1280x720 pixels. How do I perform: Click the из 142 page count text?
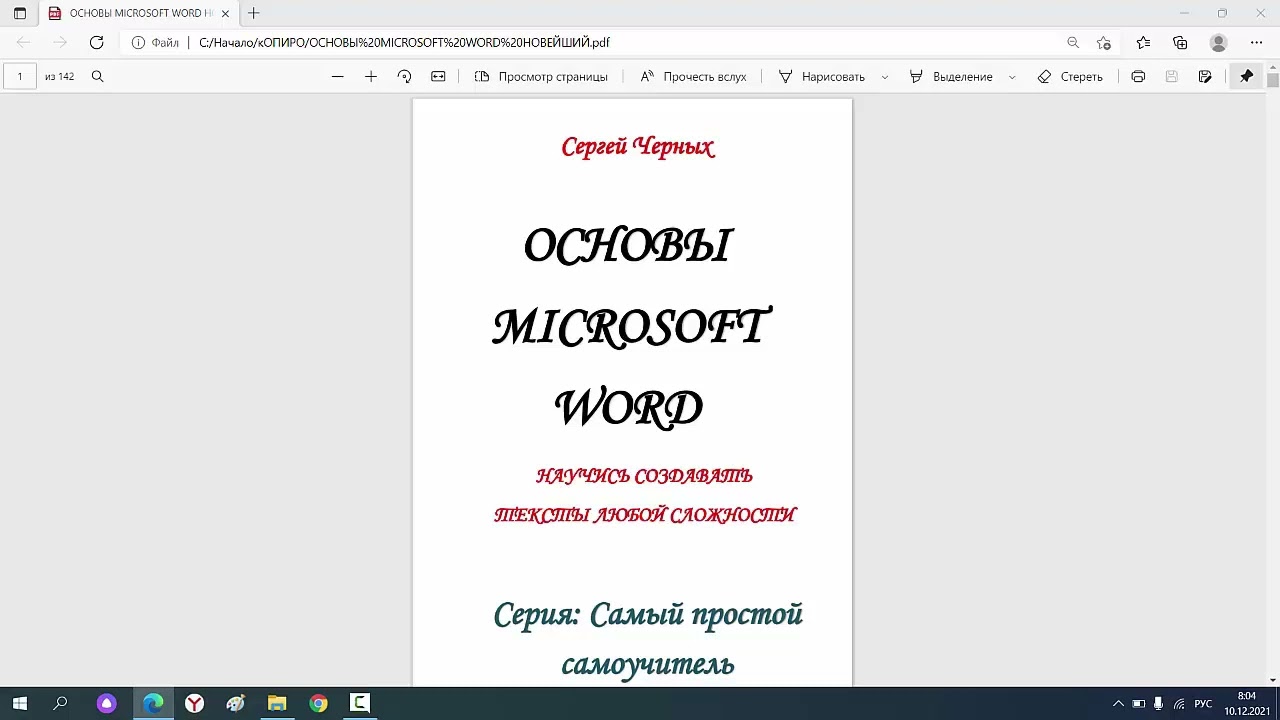tap(59, 77)
